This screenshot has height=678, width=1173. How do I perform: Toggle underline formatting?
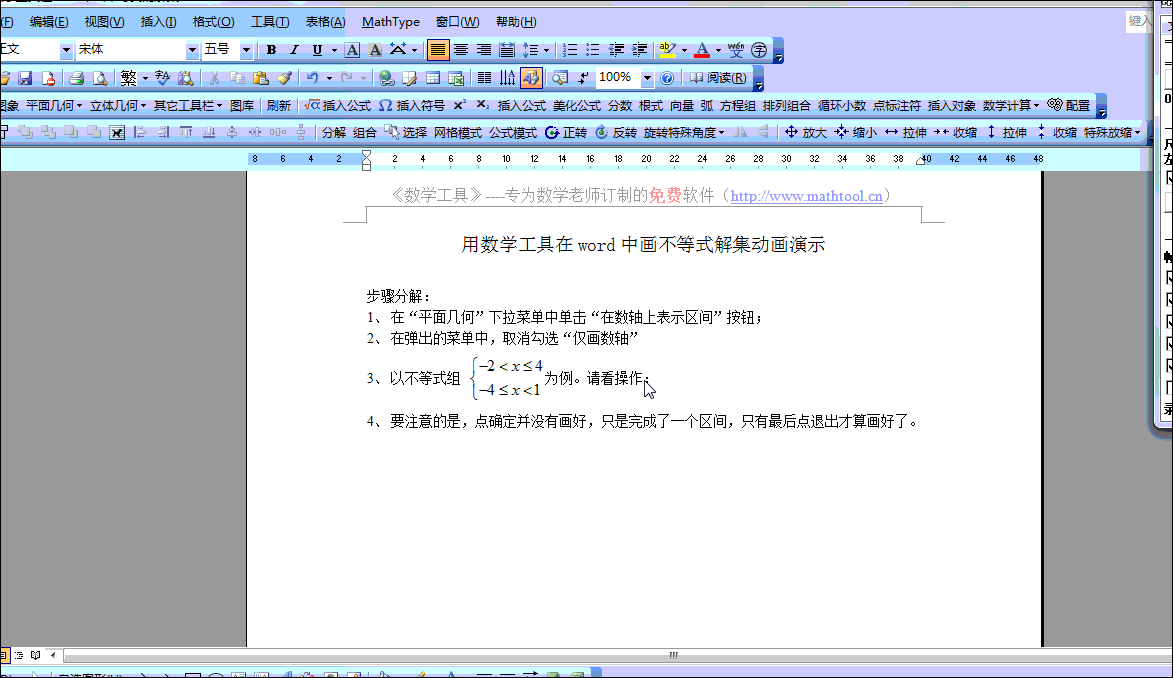tap(317, 50)
